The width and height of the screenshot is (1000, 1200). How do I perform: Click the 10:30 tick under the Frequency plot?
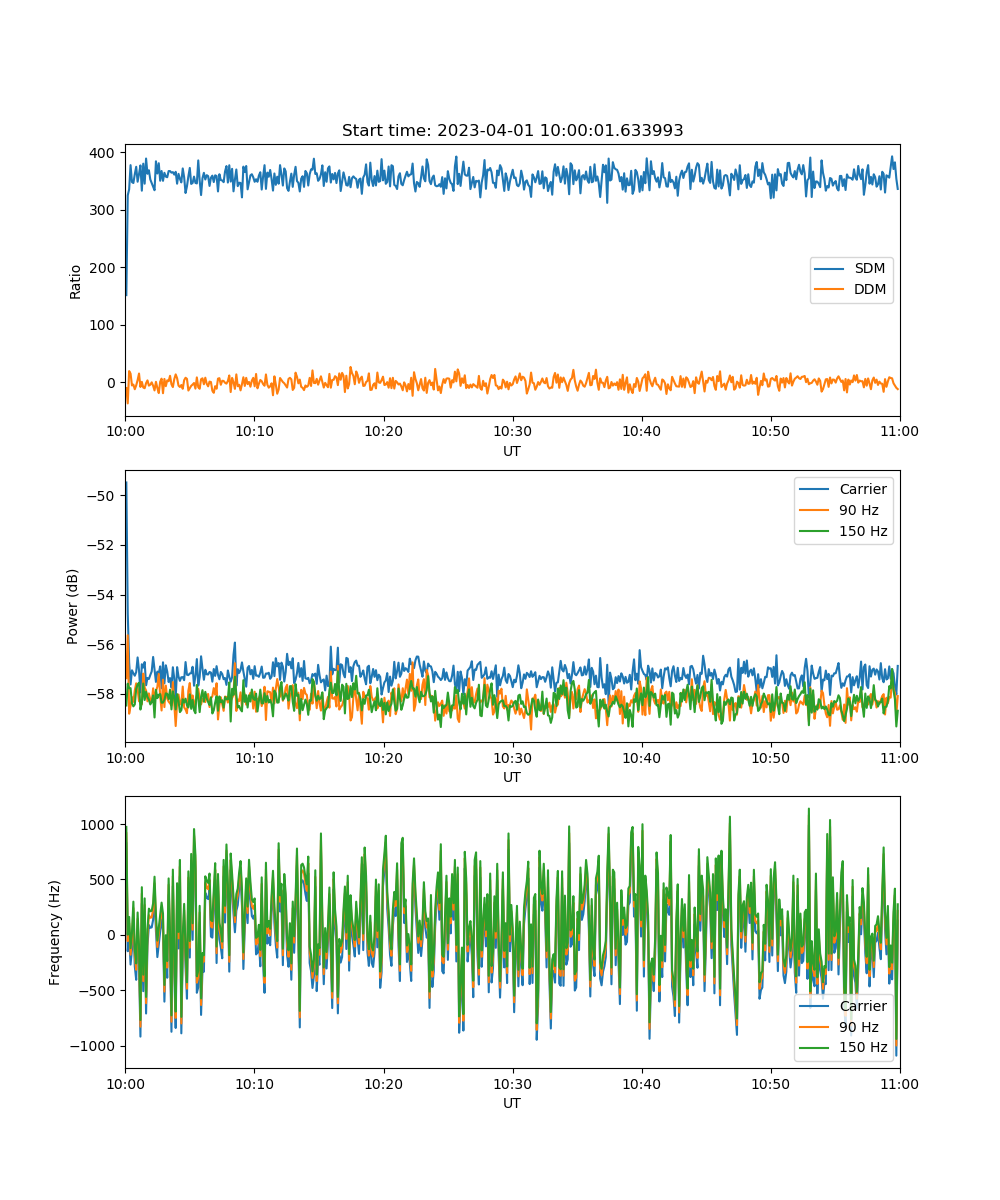point(512,1083)
